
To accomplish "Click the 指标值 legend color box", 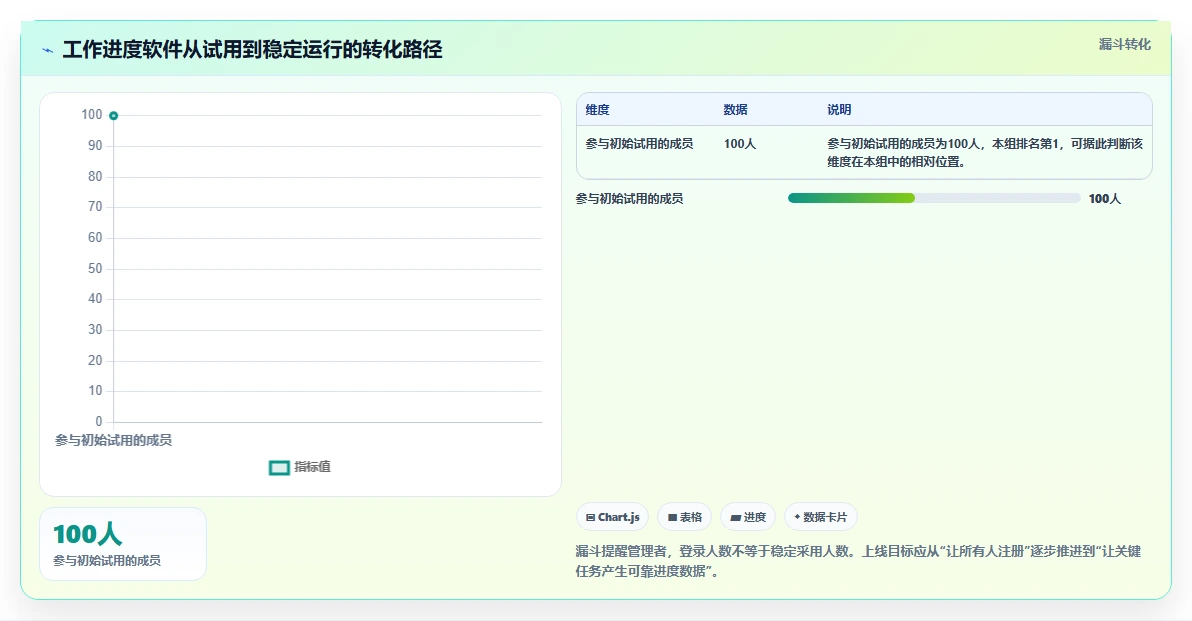I will pos(279,467).
